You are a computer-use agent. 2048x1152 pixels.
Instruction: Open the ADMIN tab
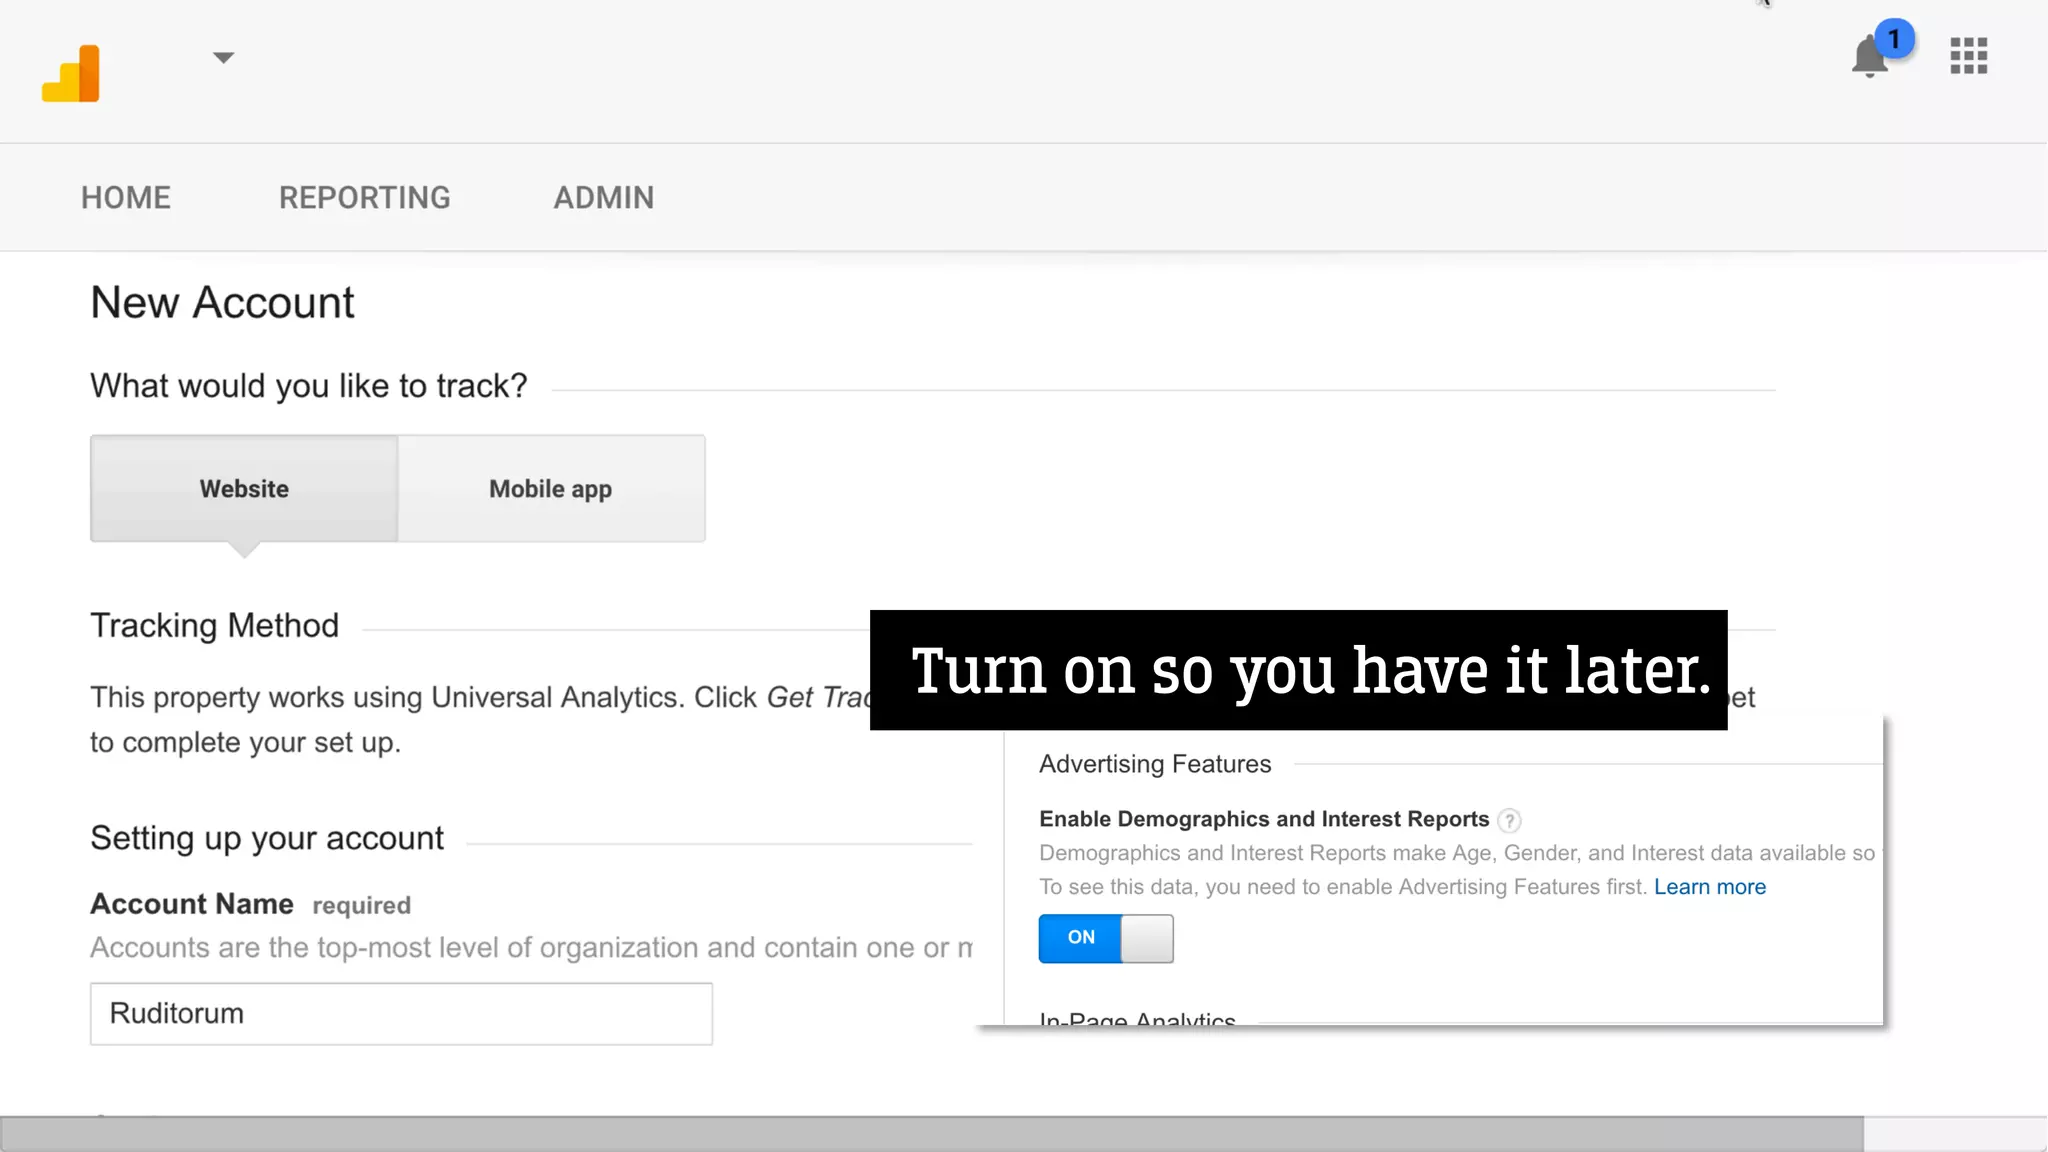point(604,198)
